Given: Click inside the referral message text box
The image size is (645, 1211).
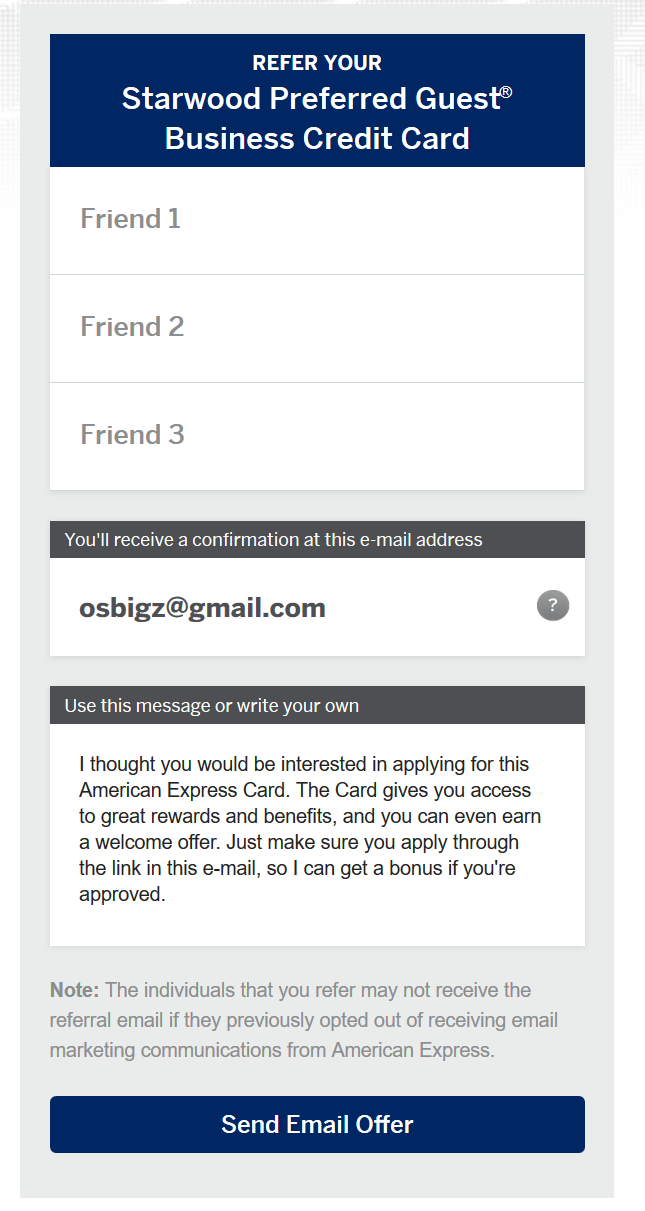Looking at the screenshot, I should 316,830.
